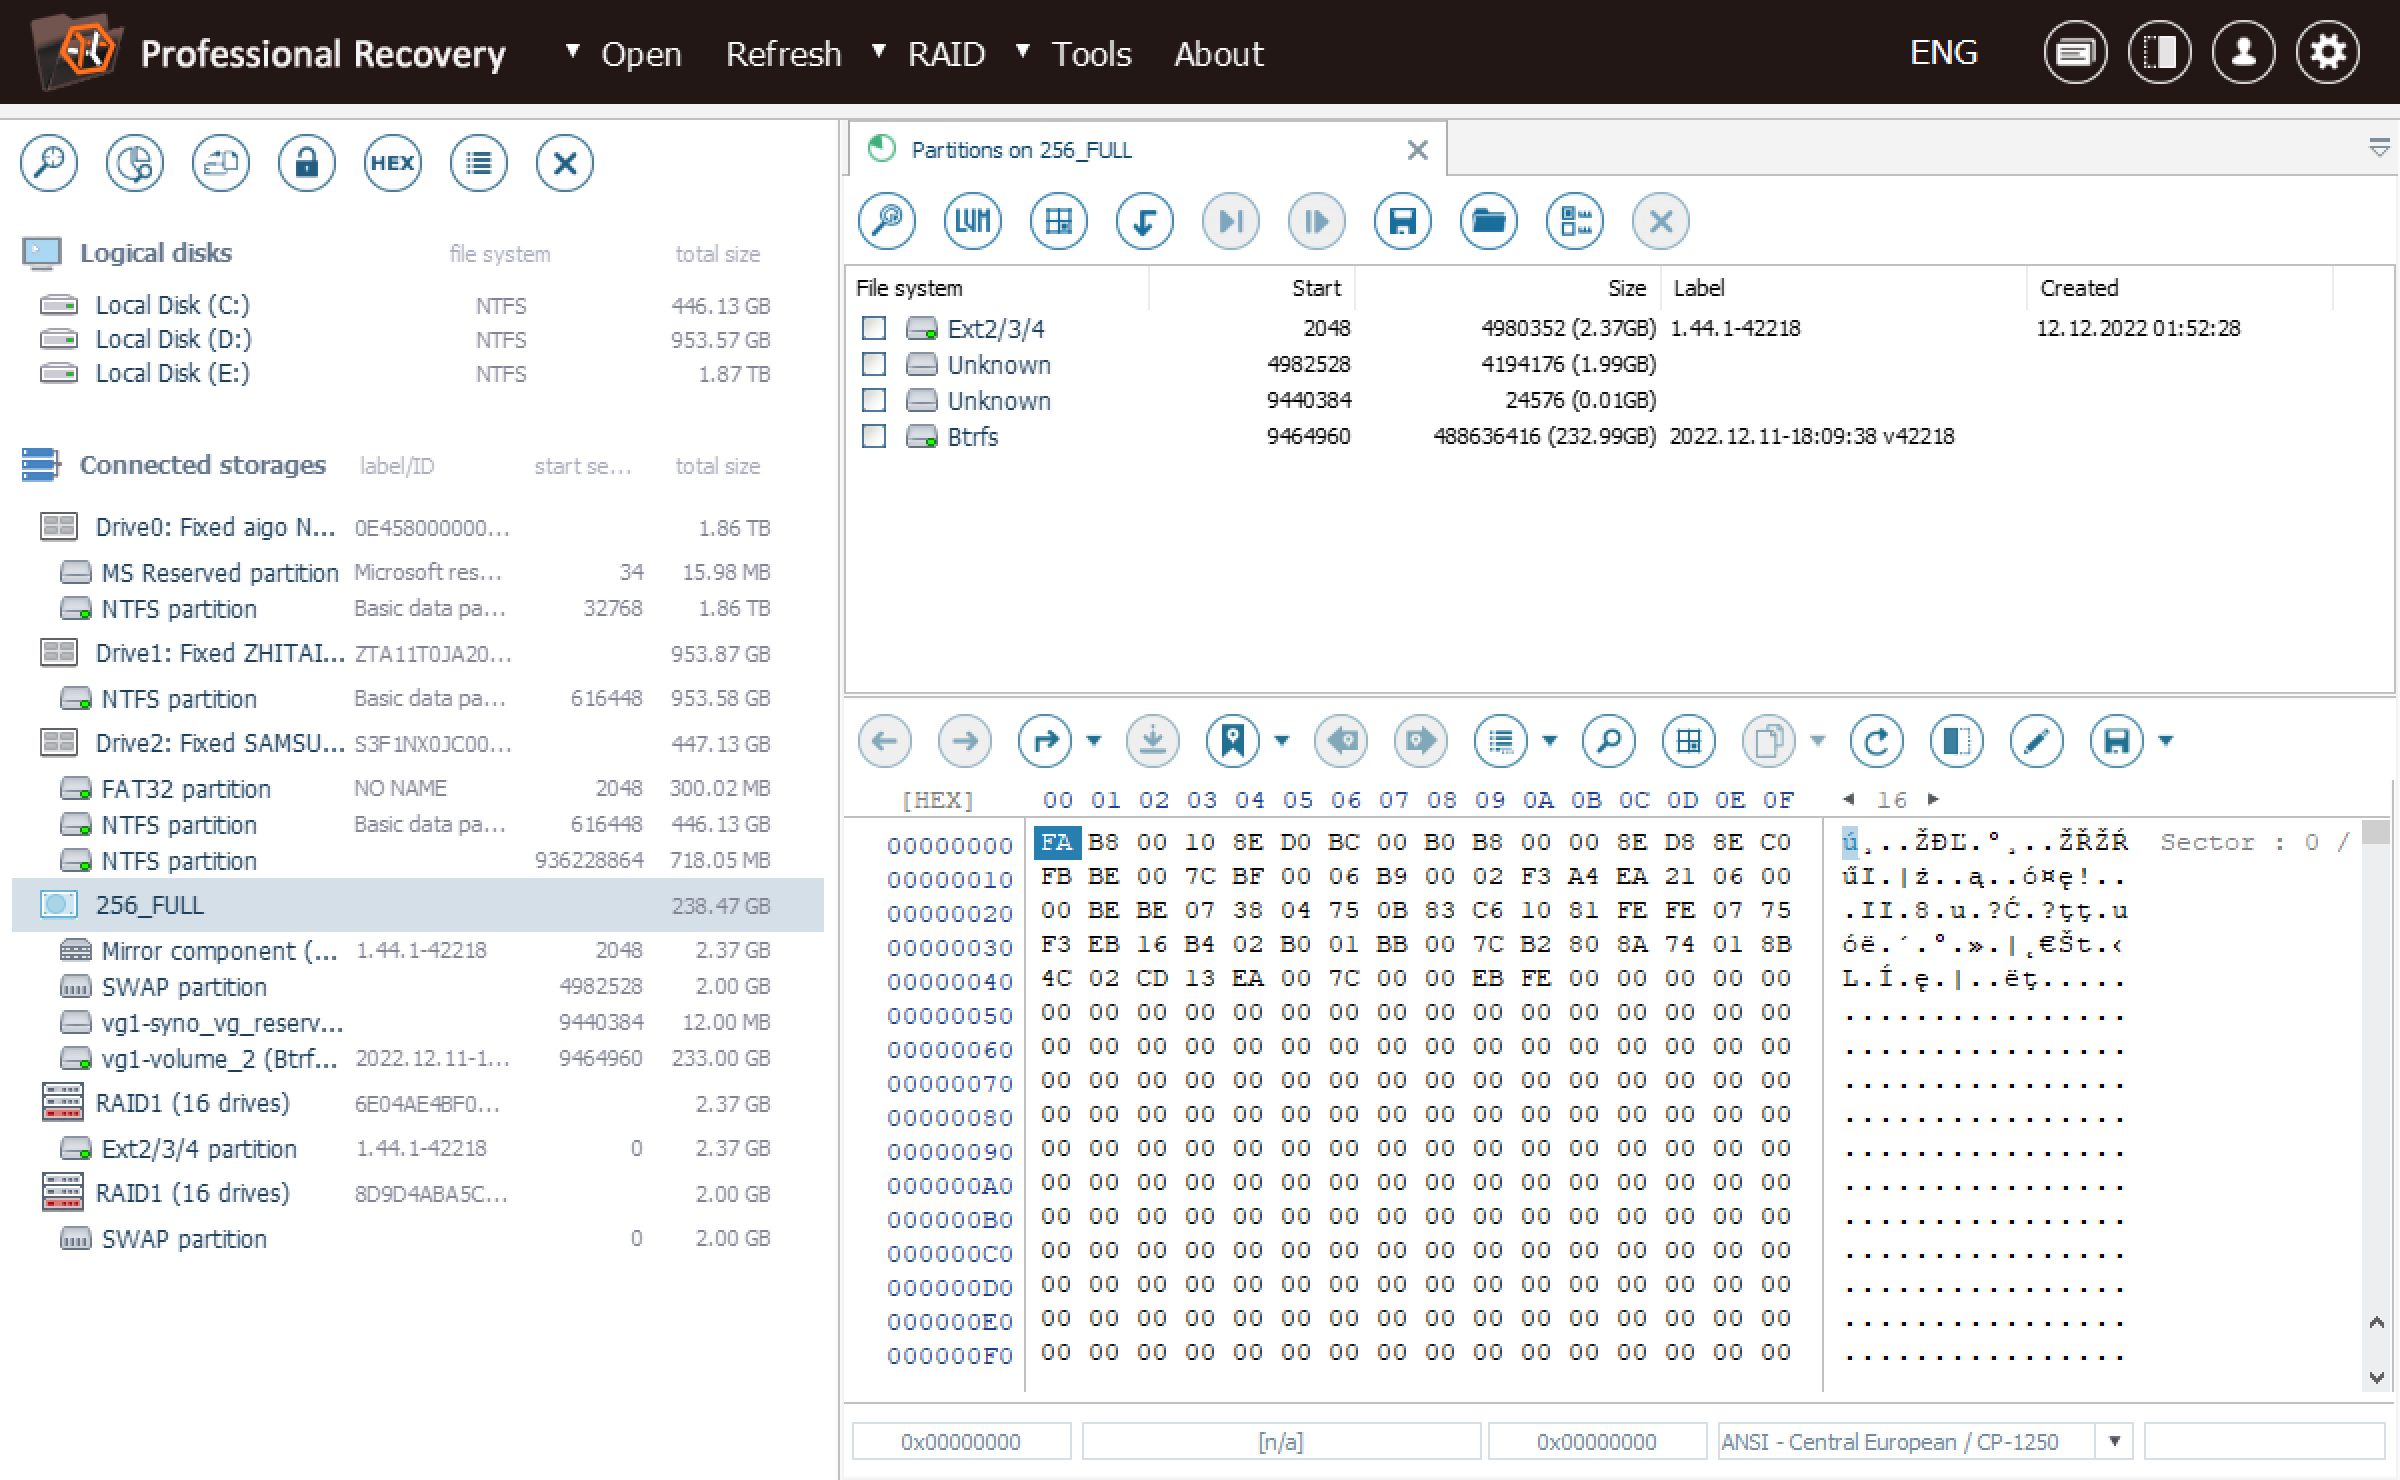Screen dimensions: 2400x1480
Task: Open the event log icon in top bar
Action: [2076, 52]
